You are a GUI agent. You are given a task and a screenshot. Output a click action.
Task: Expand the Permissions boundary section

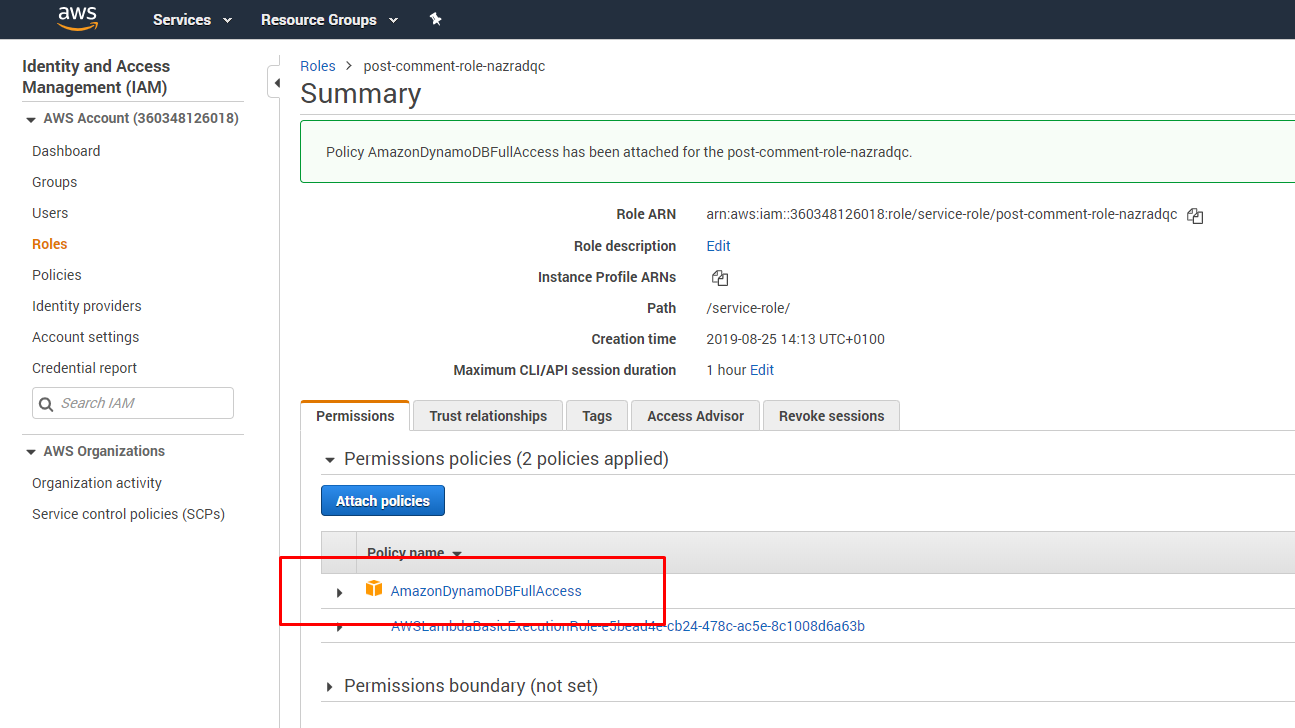pyautogui.click(x=330, y=687)
